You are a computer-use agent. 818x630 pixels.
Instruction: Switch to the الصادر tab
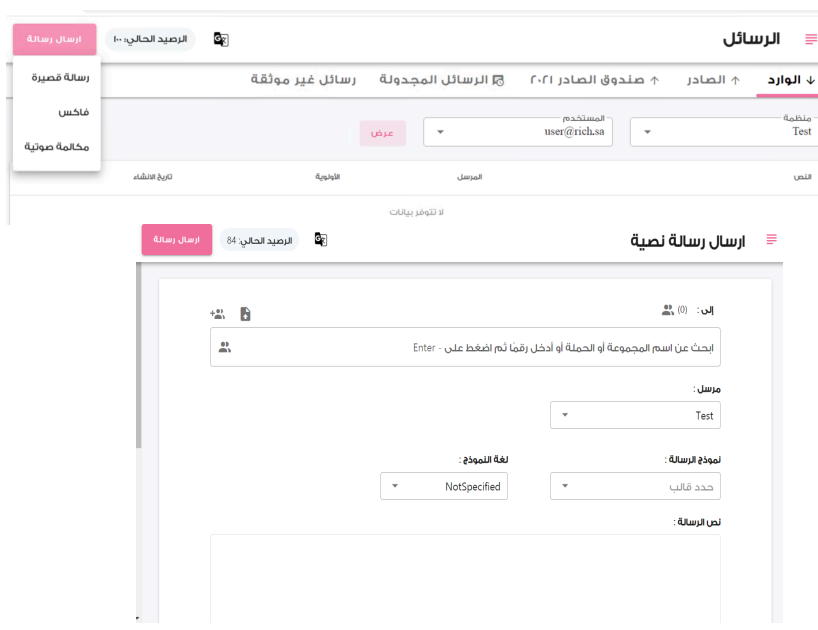713,80
